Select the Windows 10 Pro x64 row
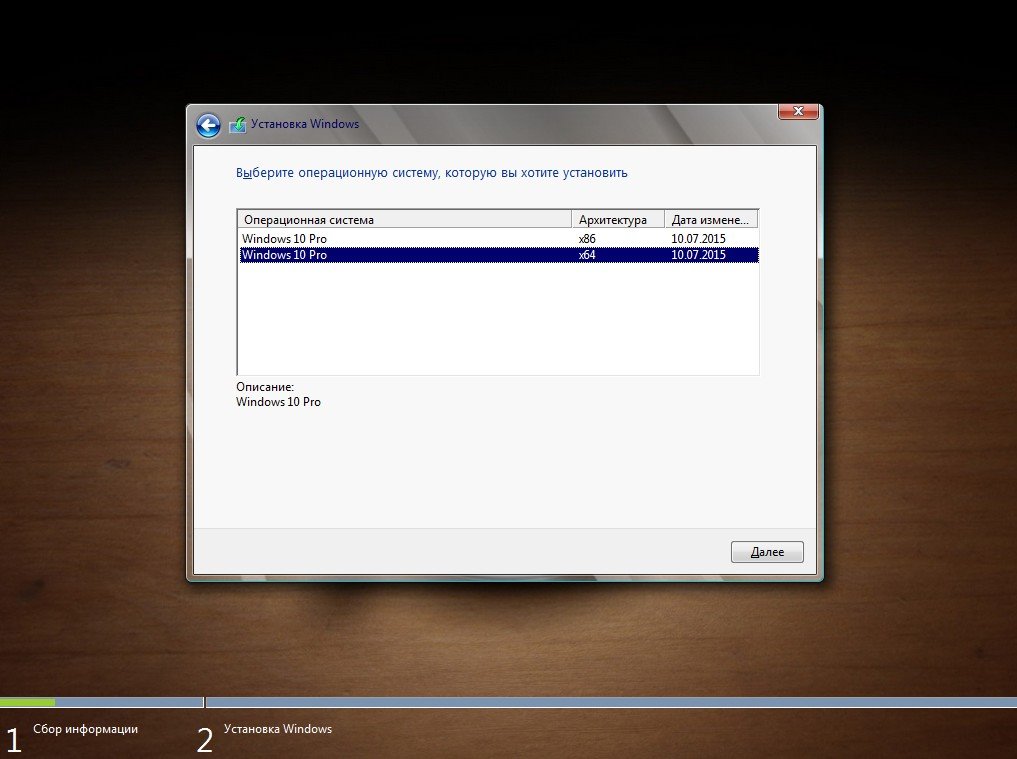 [498, 255]
